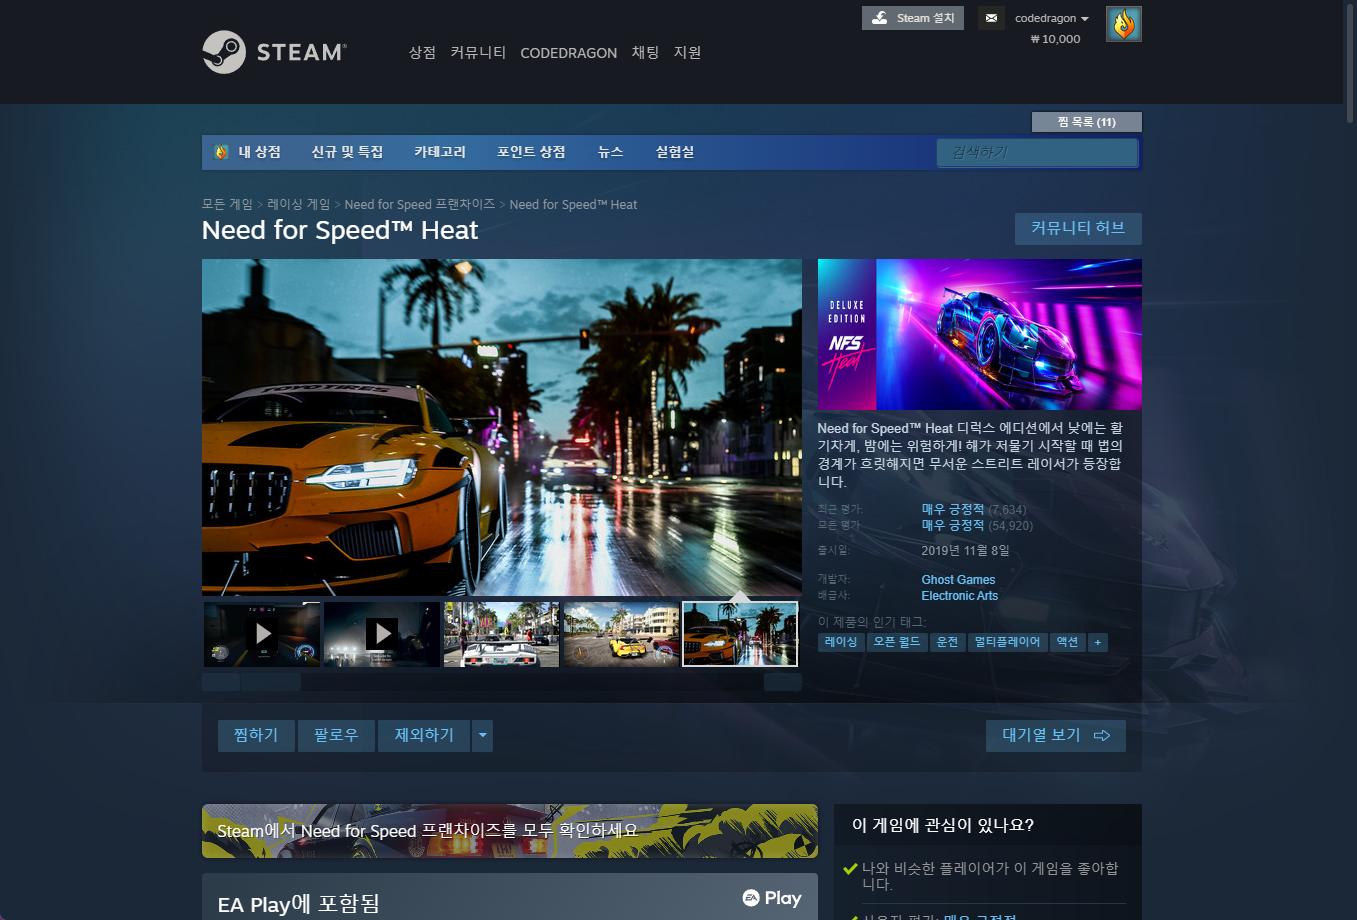Click the thumbnail strip left scroll arrow
Viewport: 1357px width, 920px height.
coord(220,682)
